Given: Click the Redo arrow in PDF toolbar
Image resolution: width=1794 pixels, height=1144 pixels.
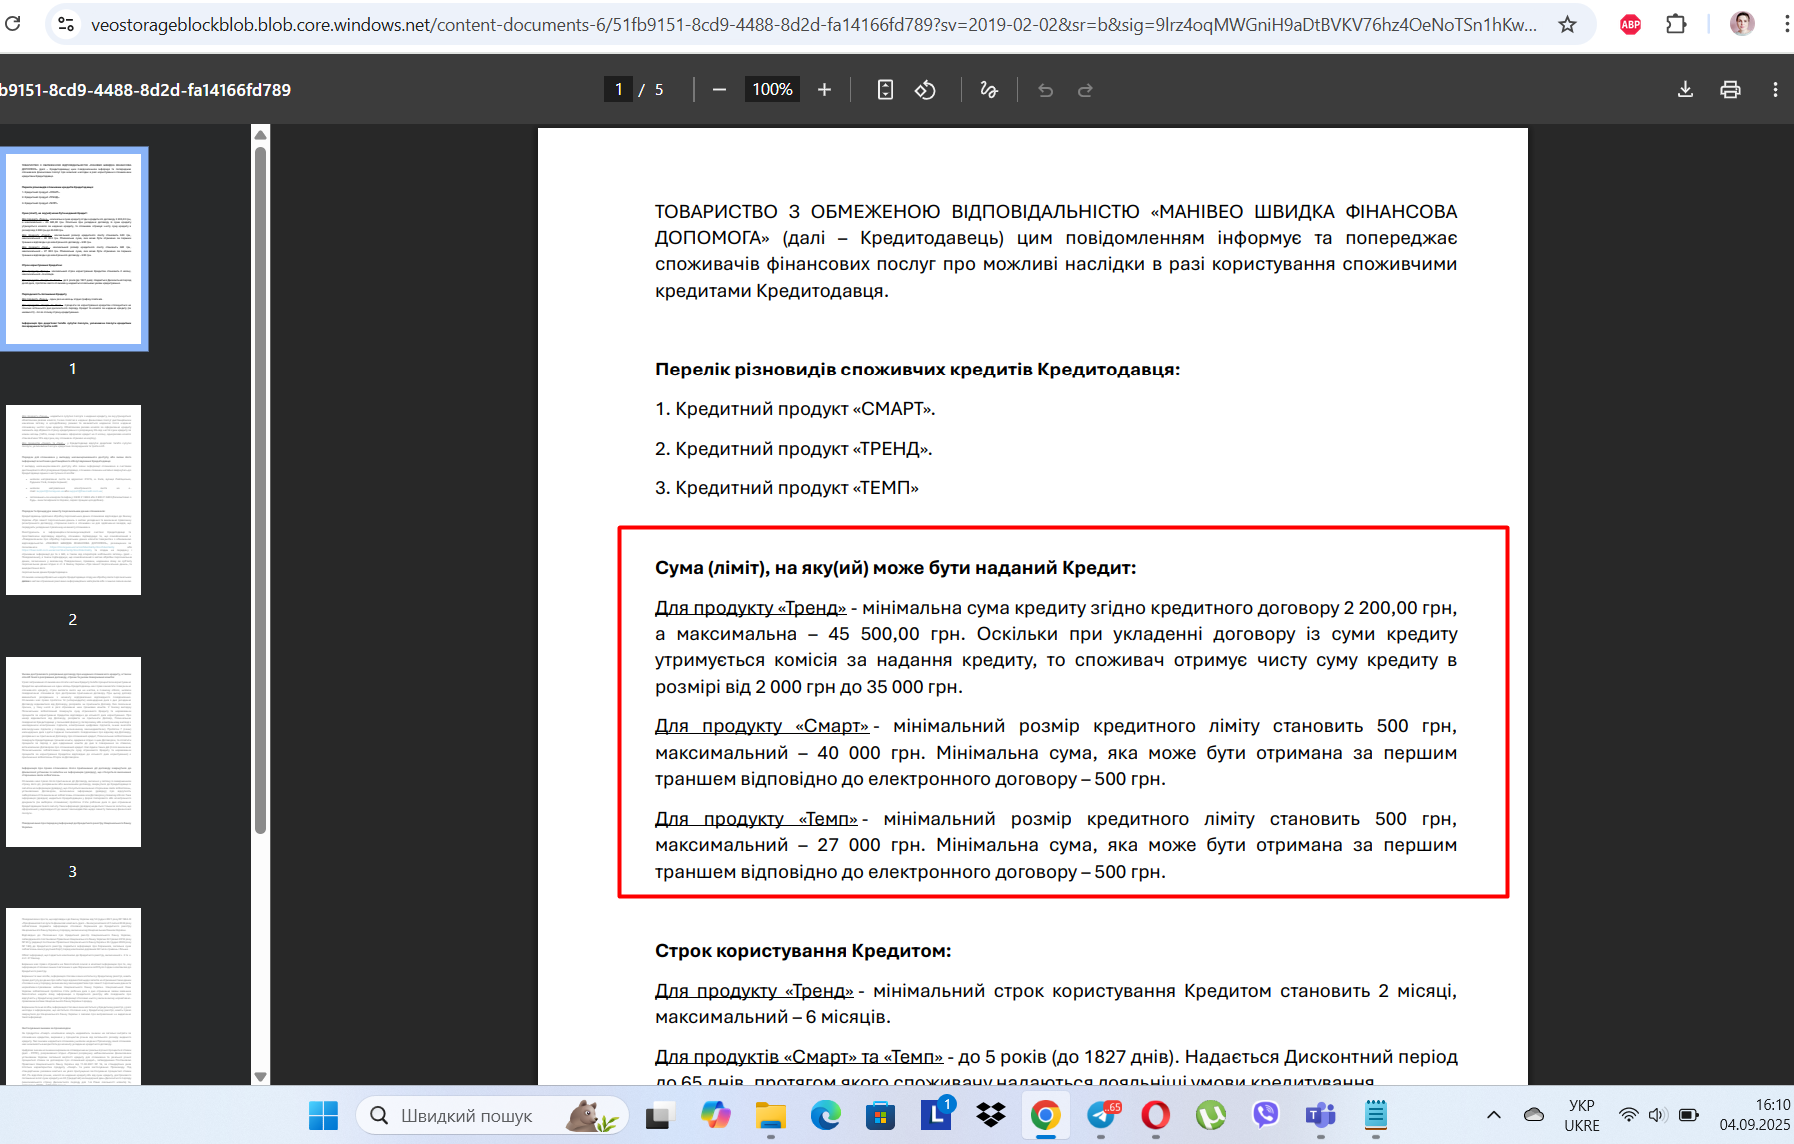Looking at the screenshot, I should (1085, 90).
